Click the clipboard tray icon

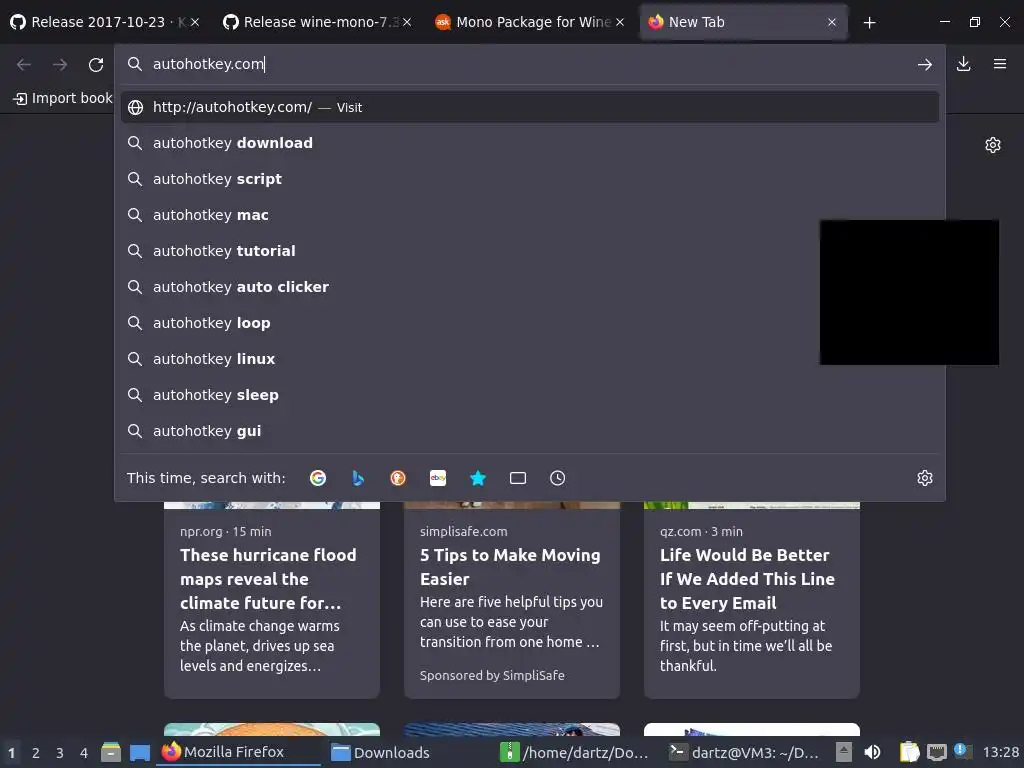[x=909, y=753]
